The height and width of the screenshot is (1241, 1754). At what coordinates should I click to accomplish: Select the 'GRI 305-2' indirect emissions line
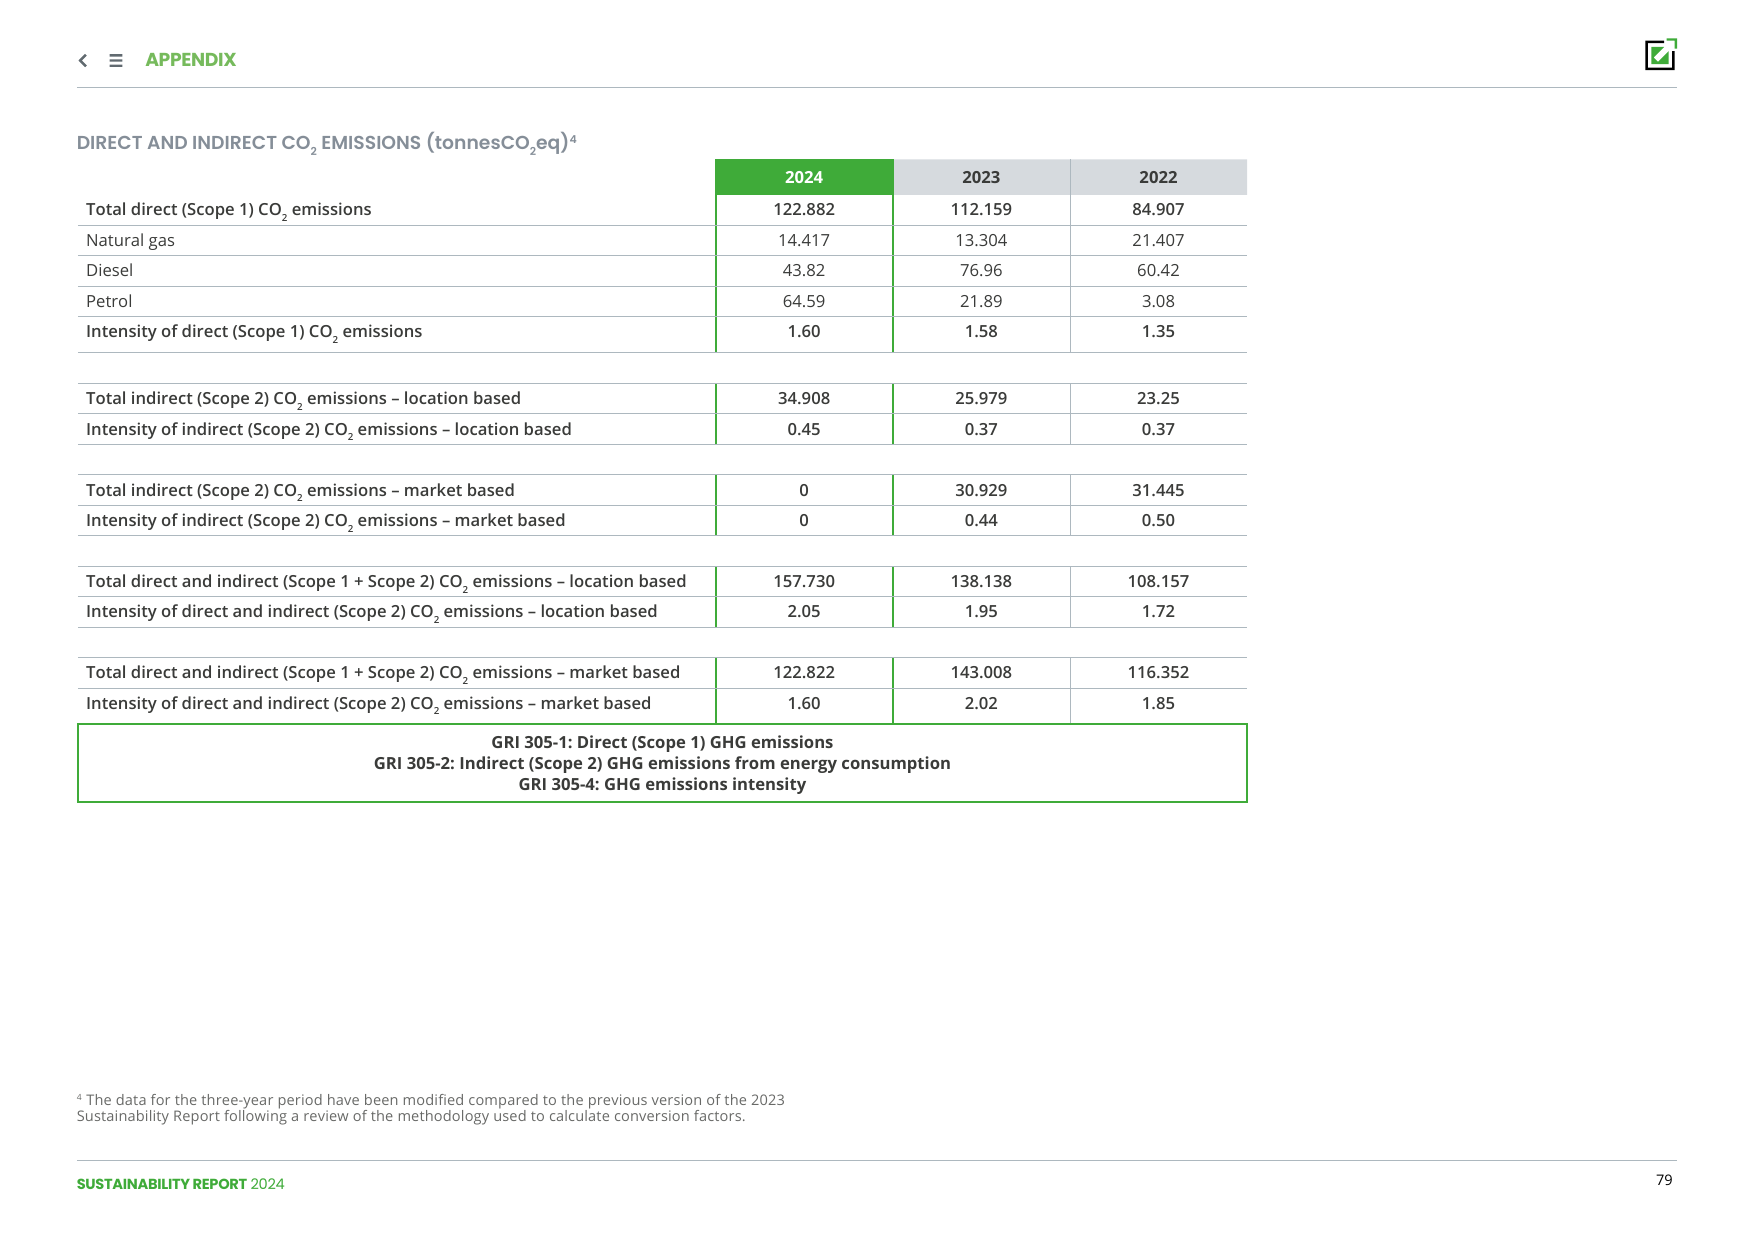662,763
